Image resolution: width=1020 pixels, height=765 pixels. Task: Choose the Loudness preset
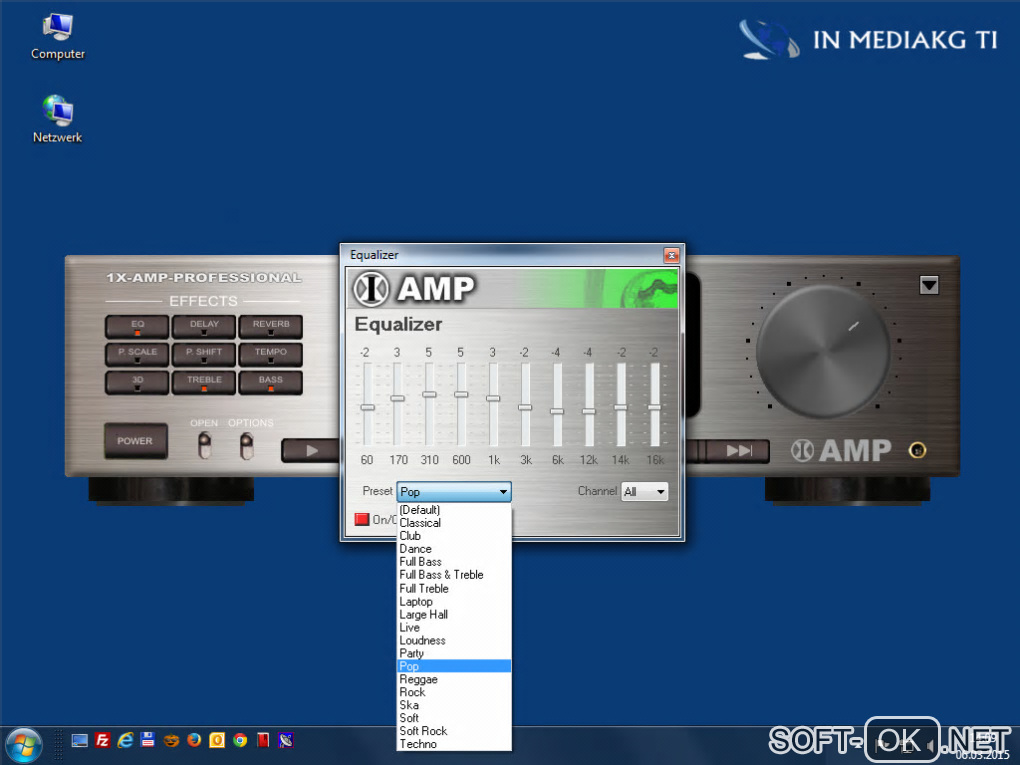(454, 641)
